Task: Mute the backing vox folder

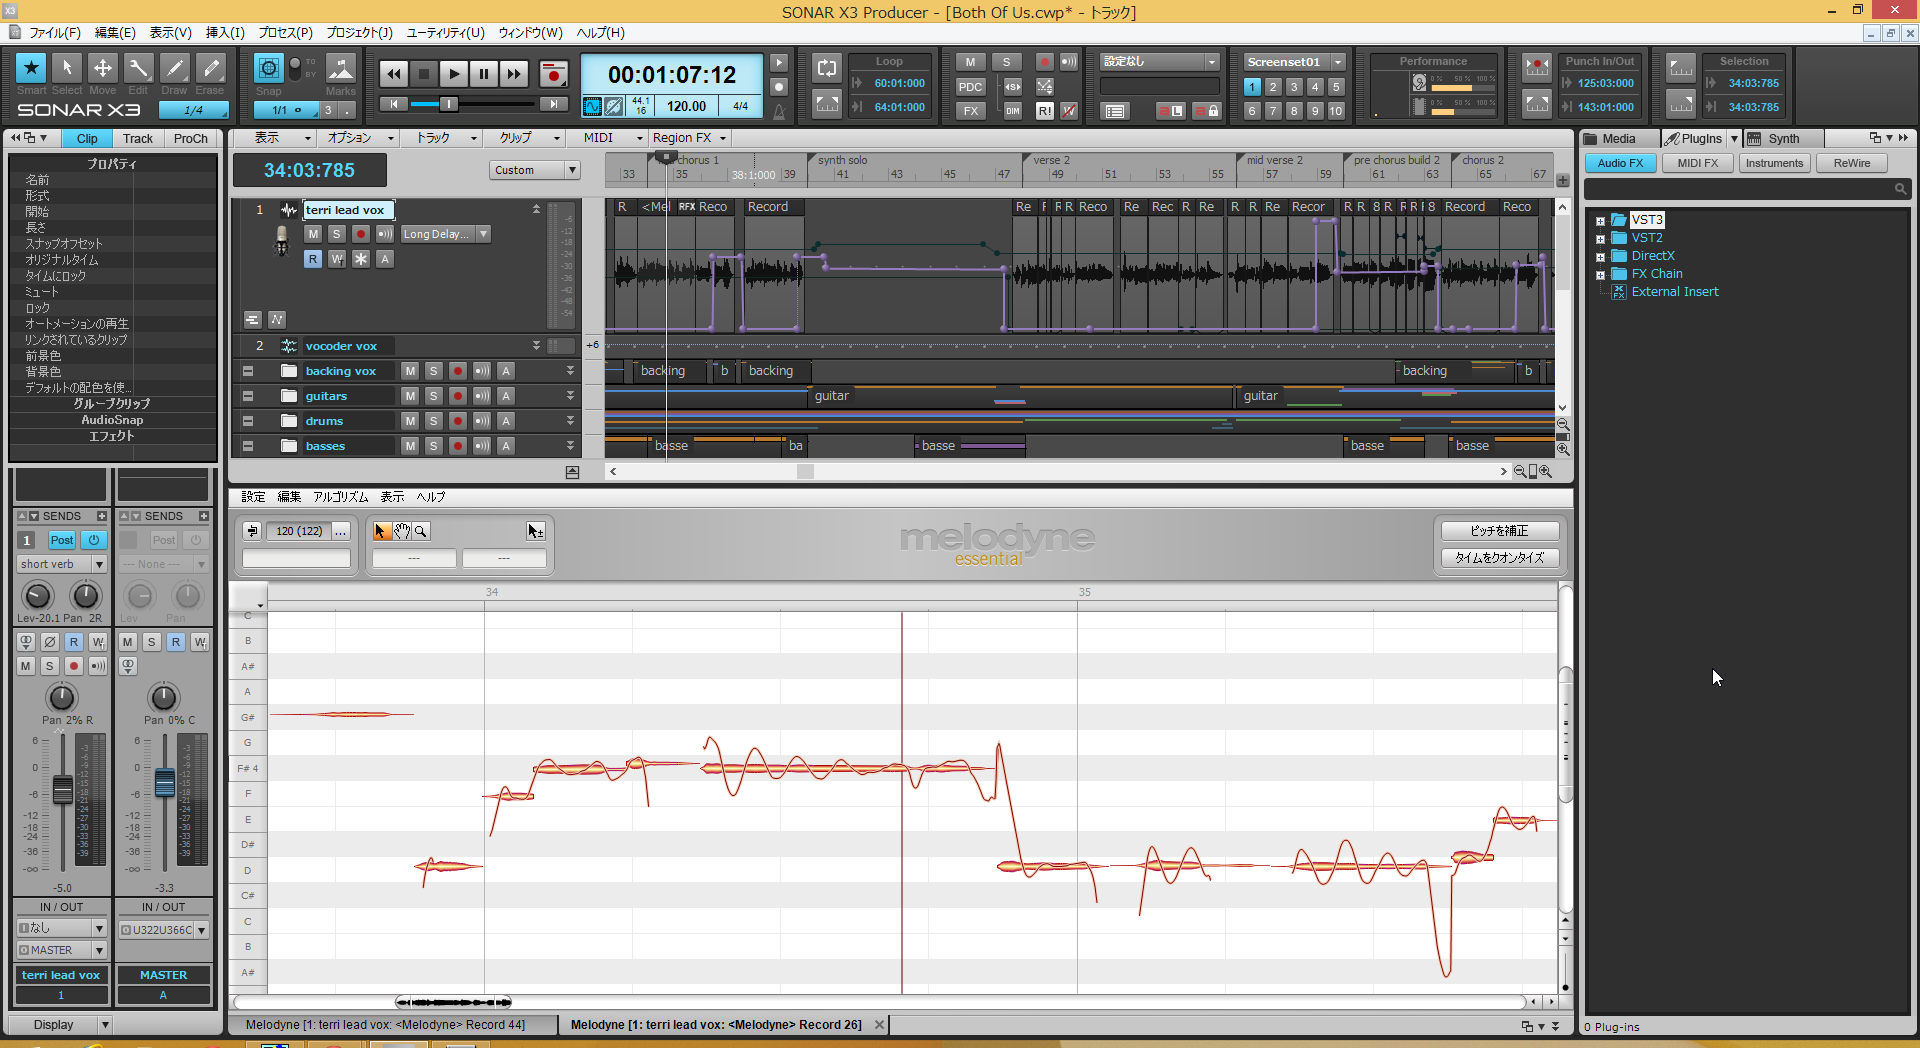Action: pos(410,371)
